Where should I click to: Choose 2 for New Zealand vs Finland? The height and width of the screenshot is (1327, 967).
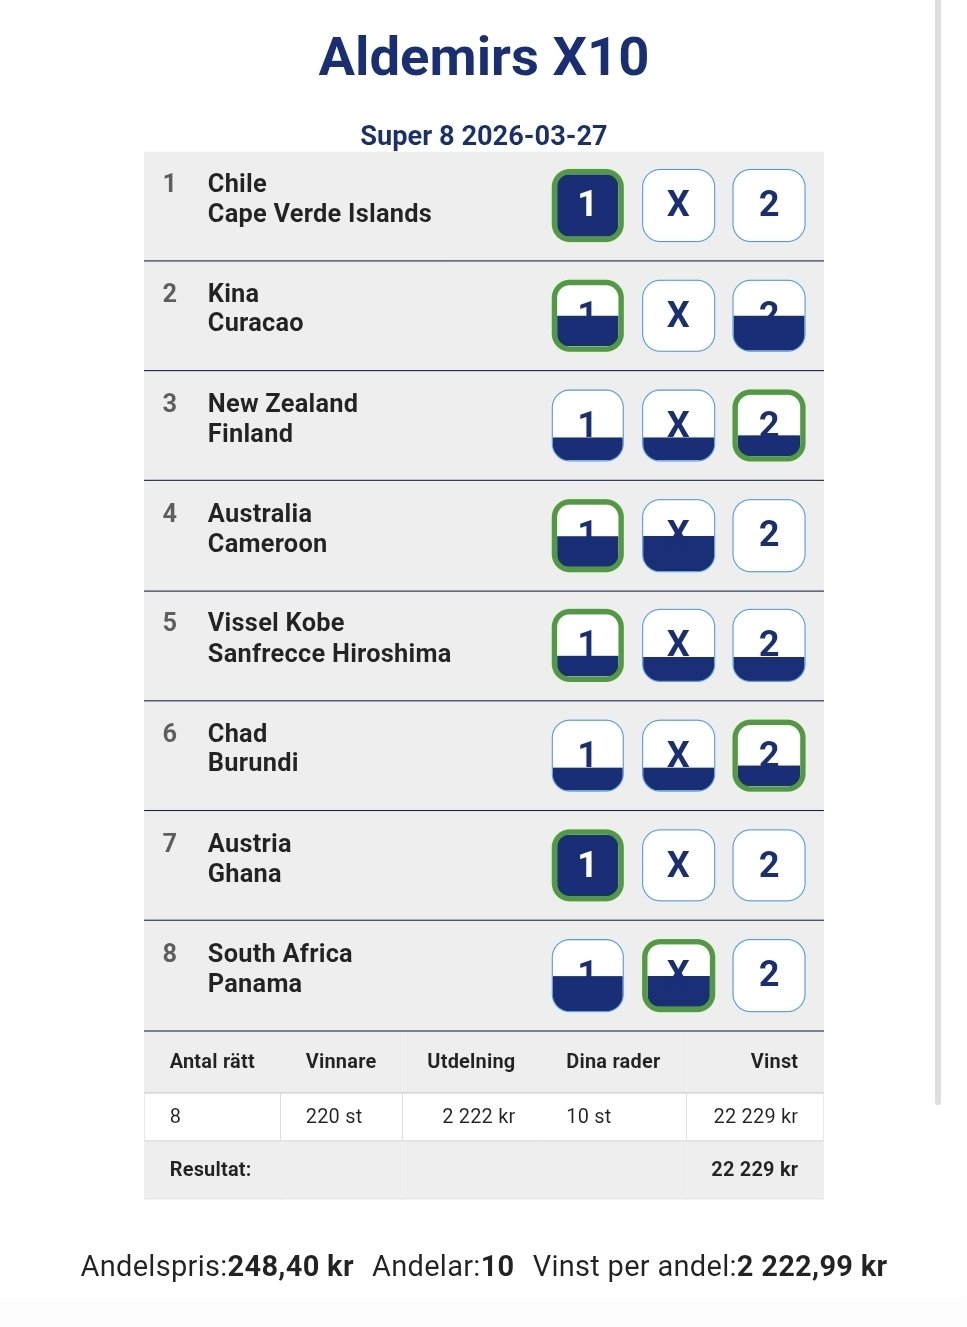pyautogui.click(x=768, y=425)
